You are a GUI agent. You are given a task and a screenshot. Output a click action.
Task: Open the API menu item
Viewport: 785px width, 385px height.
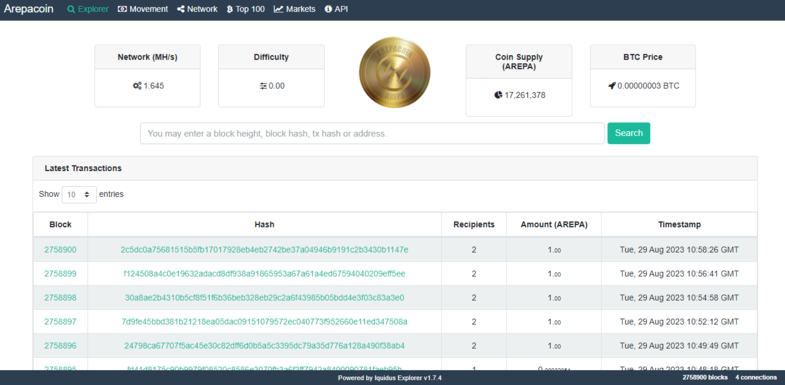pyautogui.click(x=336, y=9)
